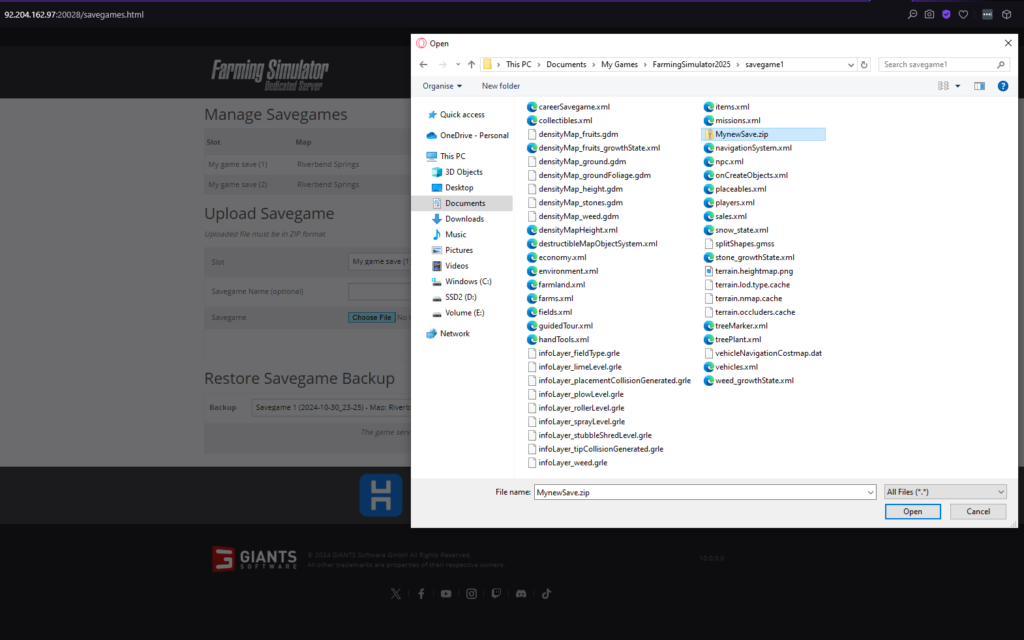
Task: Go up one folder level with the up arrow
Action: coord(471,64)
